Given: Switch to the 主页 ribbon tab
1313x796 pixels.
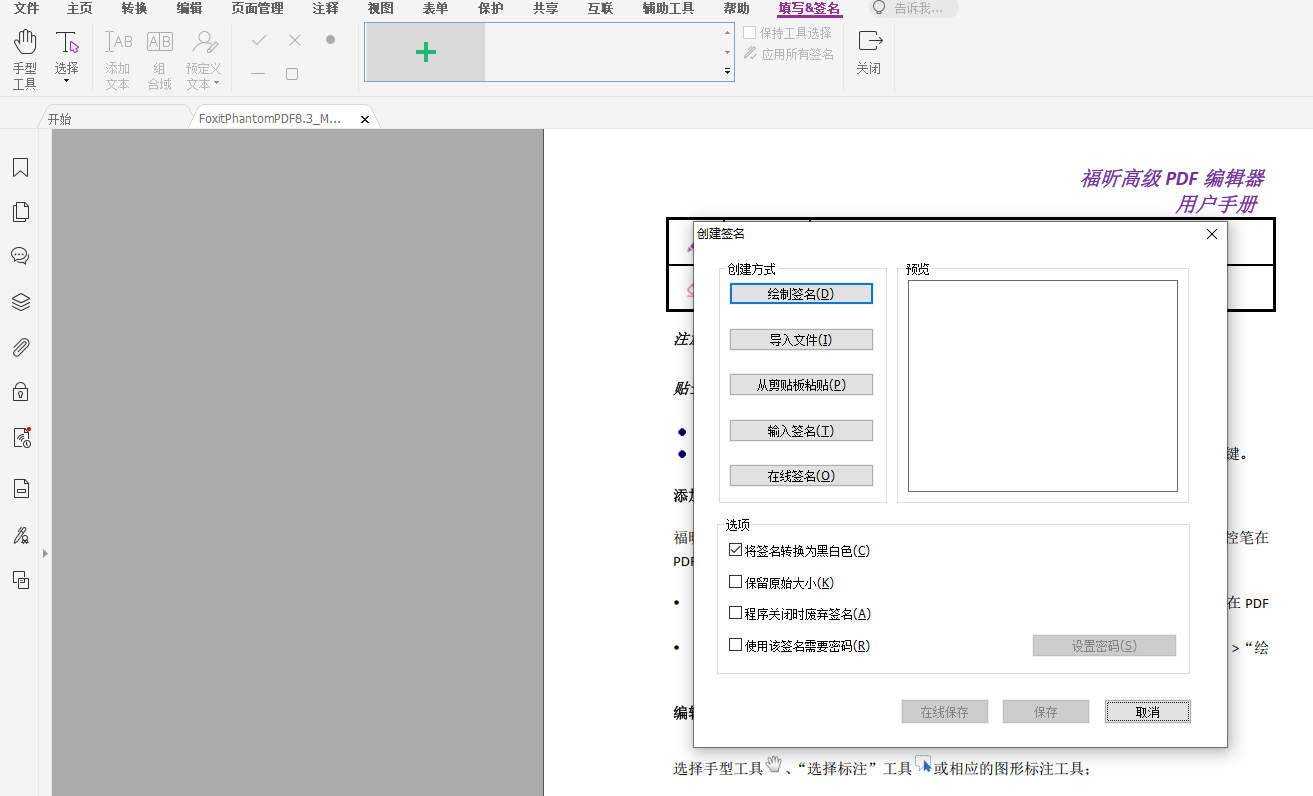Looking at the screenshot, I should coord(78,9).
